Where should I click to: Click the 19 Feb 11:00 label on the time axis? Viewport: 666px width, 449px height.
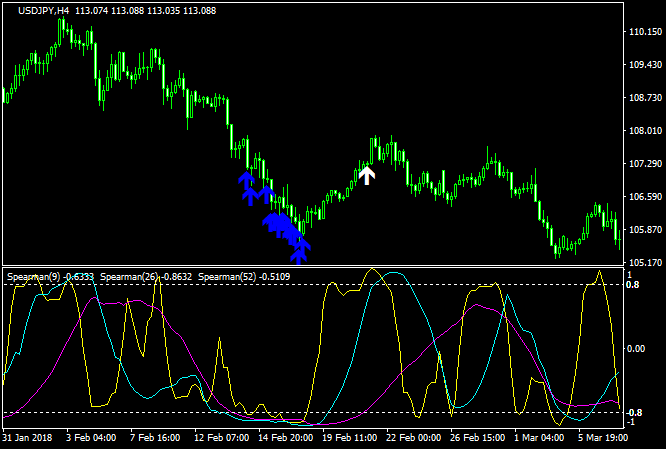click(350, 438)
